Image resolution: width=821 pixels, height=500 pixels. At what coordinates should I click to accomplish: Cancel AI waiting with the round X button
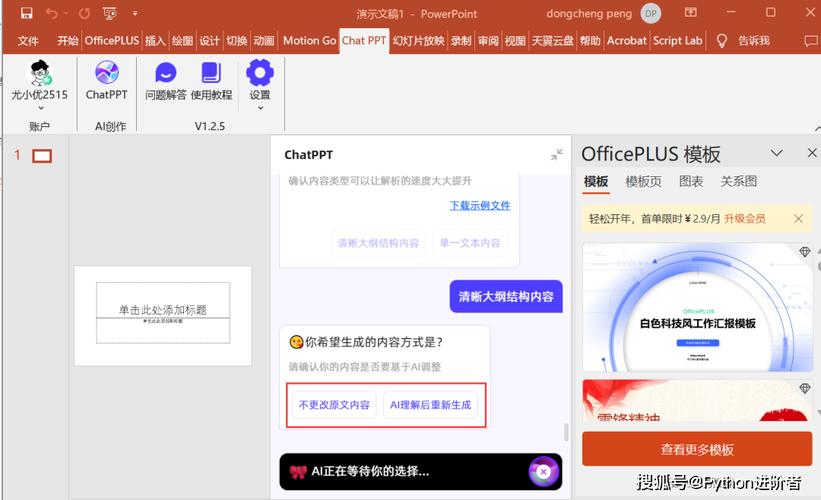(543, 472)
